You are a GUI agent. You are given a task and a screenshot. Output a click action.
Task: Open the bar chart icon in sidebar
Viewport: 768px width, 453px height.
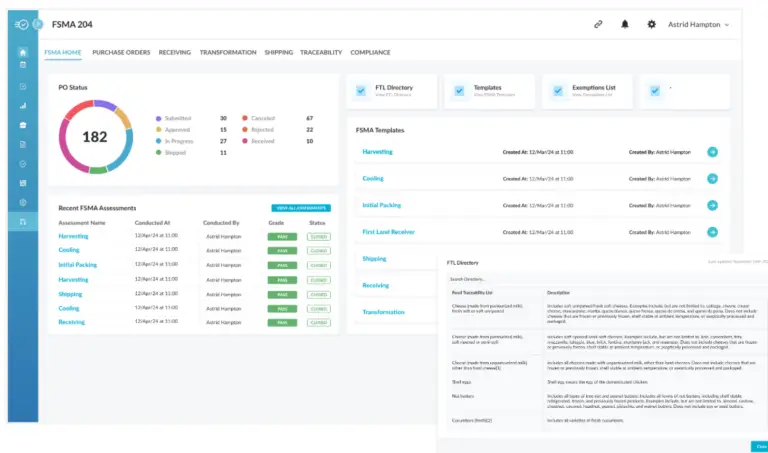point(22,105)
